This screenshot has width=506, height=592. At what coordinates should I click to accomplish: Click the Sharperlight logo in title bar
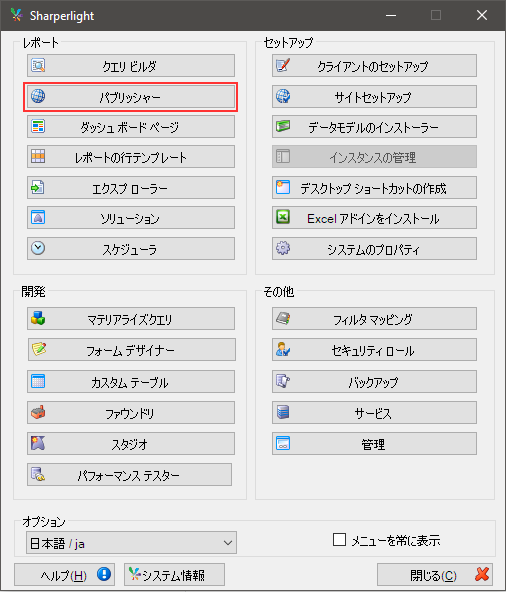coord(17,15)
